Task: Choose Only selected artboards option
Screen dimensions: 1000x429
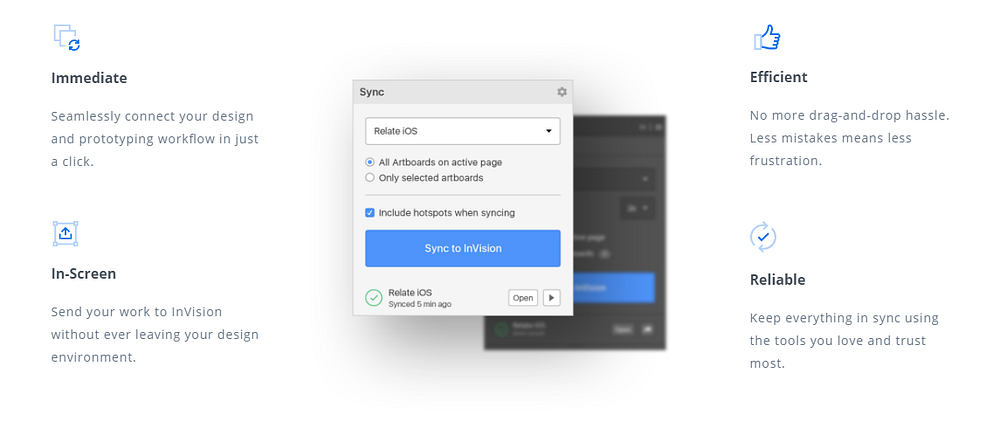Action: [x=370, y=178]
